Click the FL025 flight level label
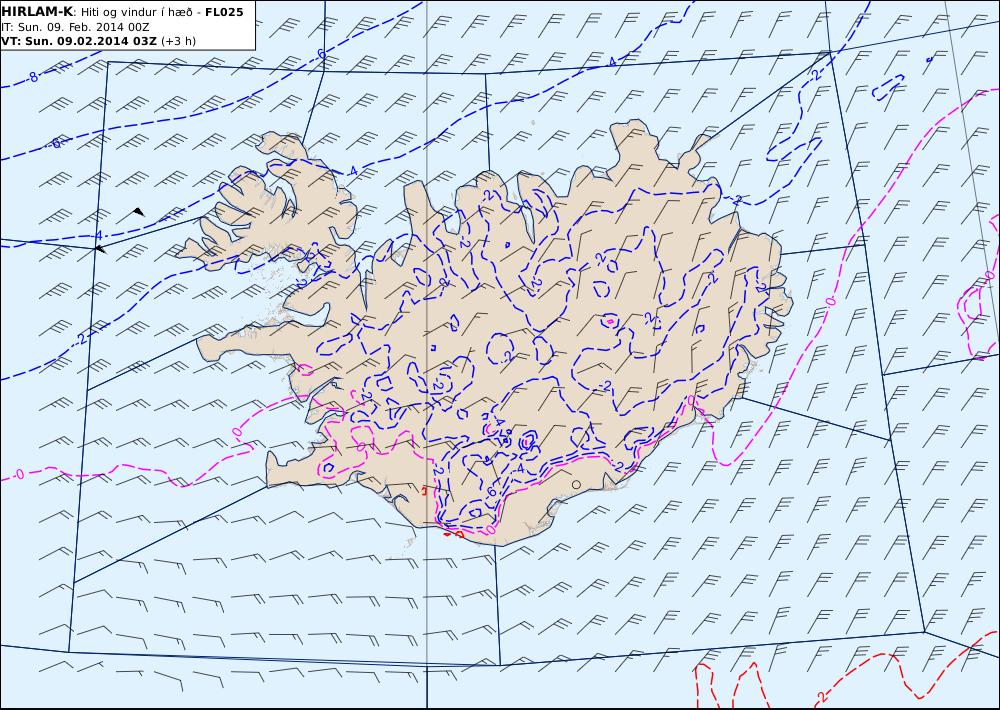 pyautogui.click(x=224, y=12)
